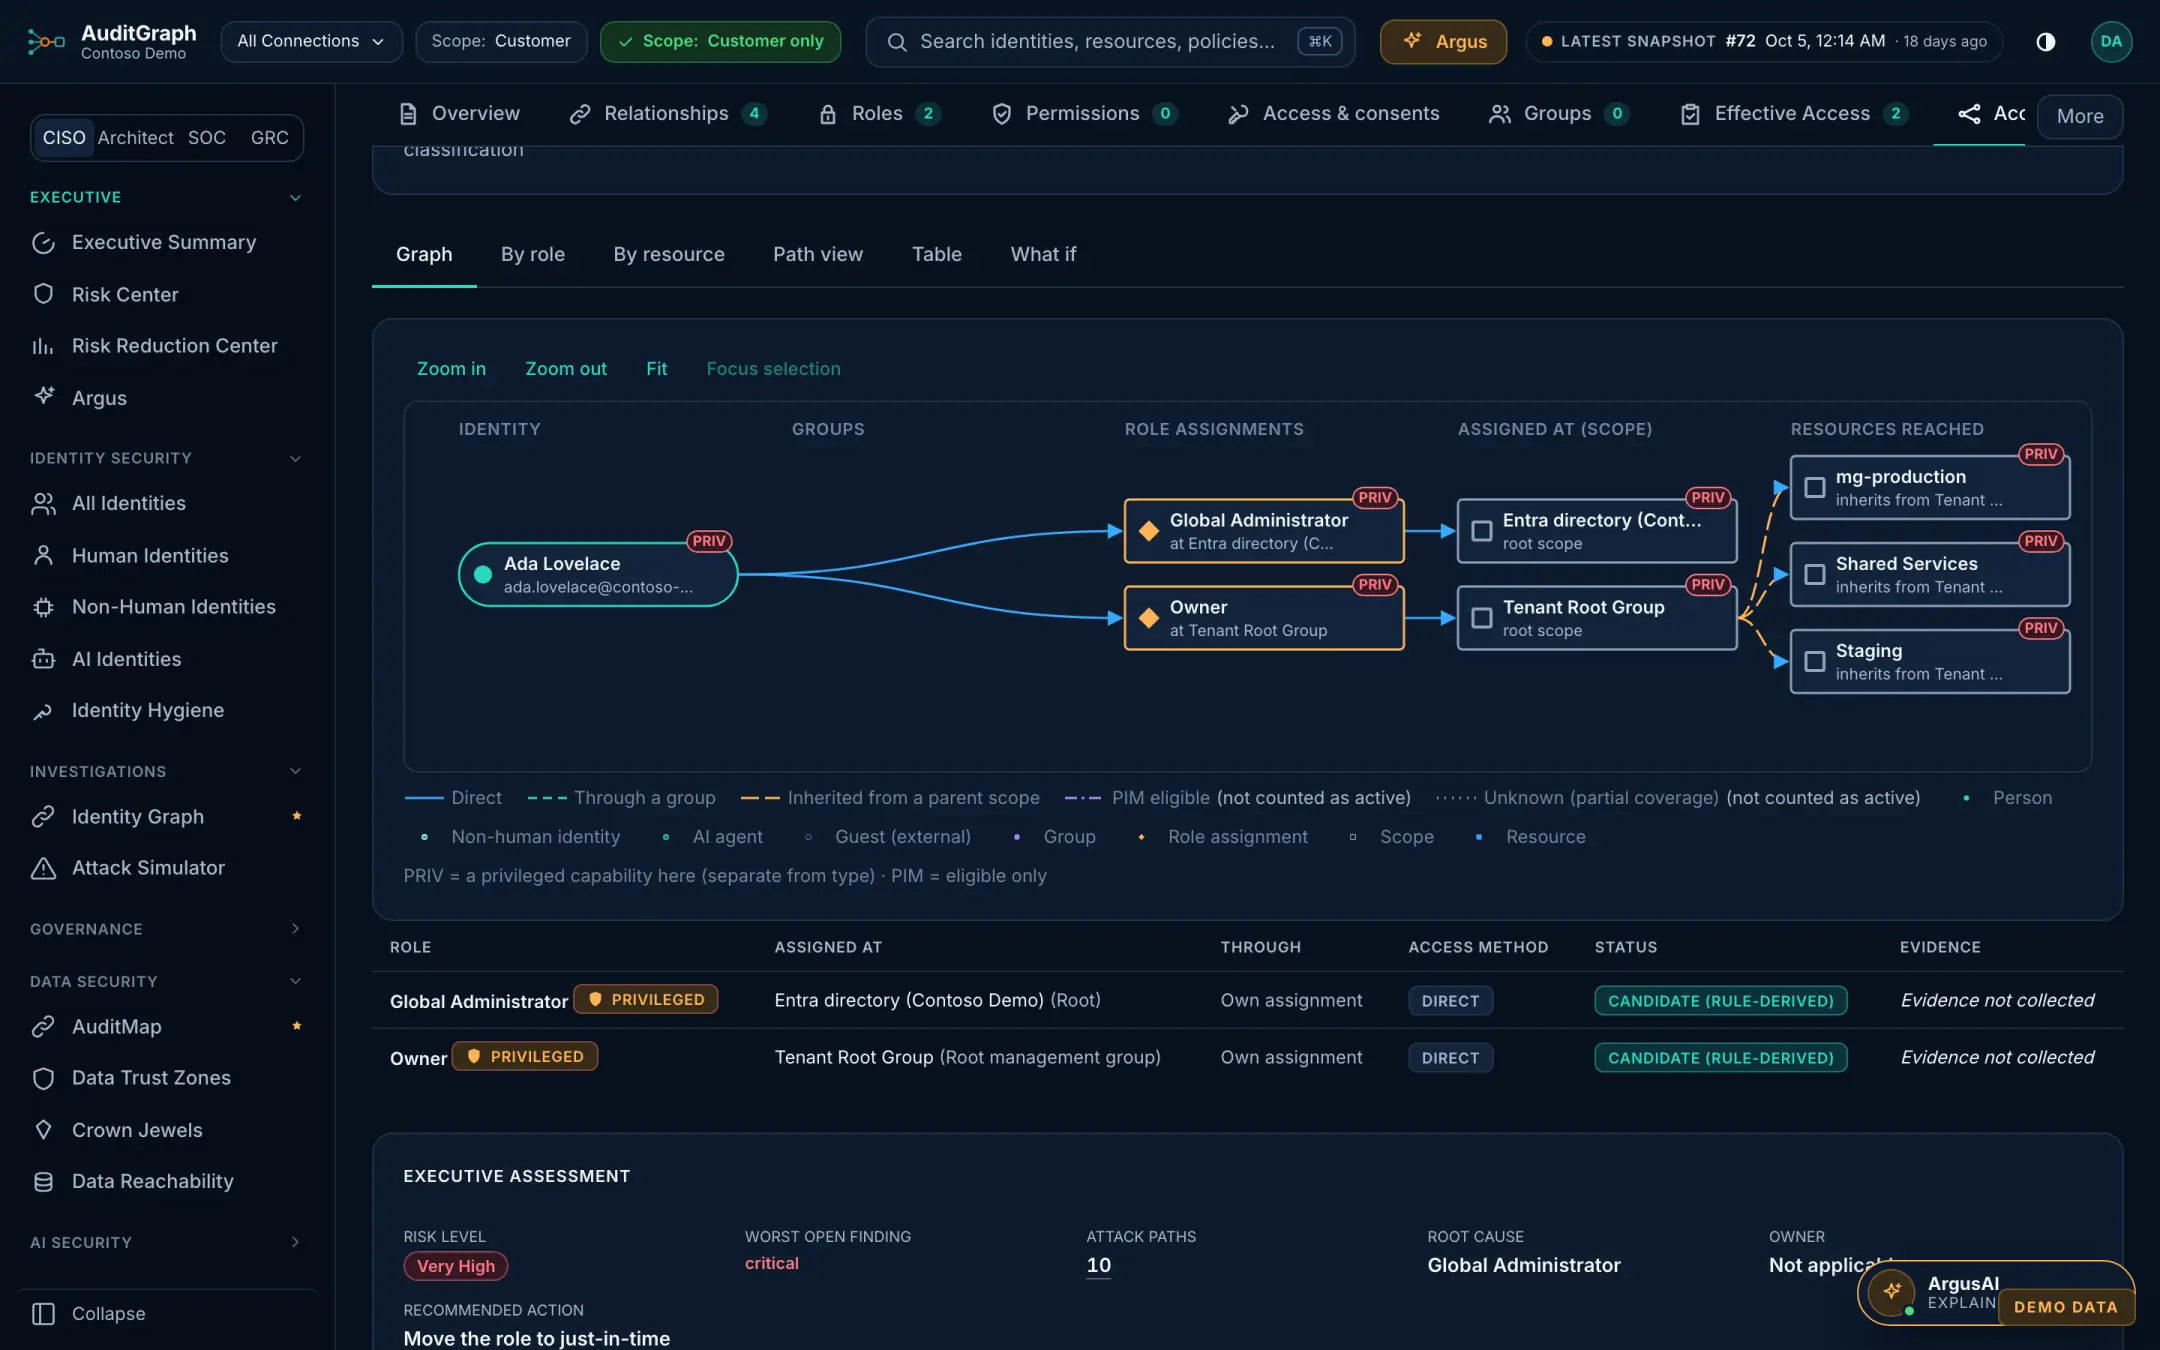Open the DA user avatar menu
Image resolution: width=2160 pixels, height=1350 pixels.
2110,41
